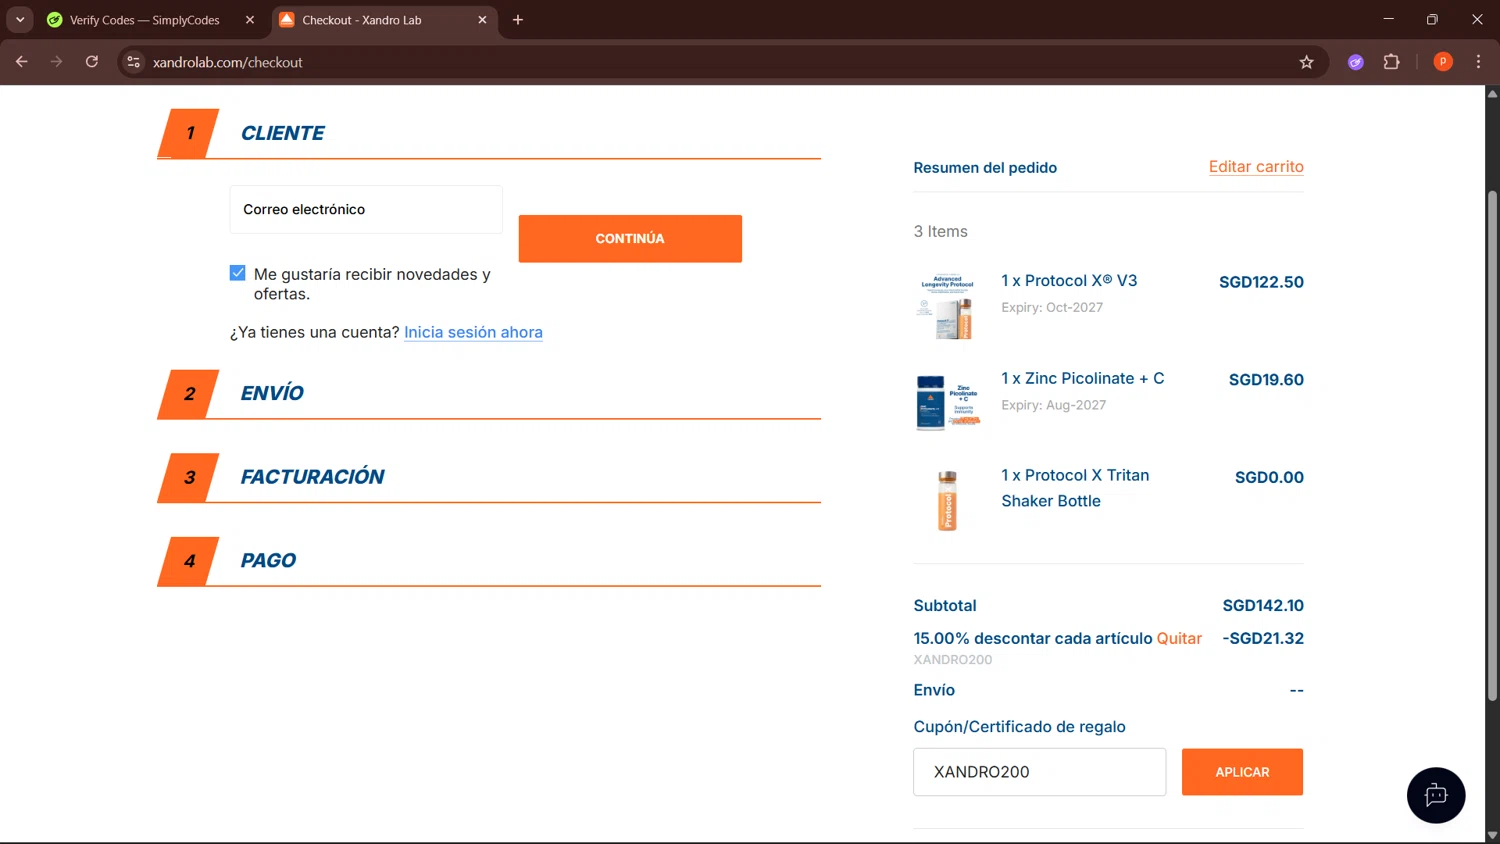Click the browser back arrow

[21, 62]
